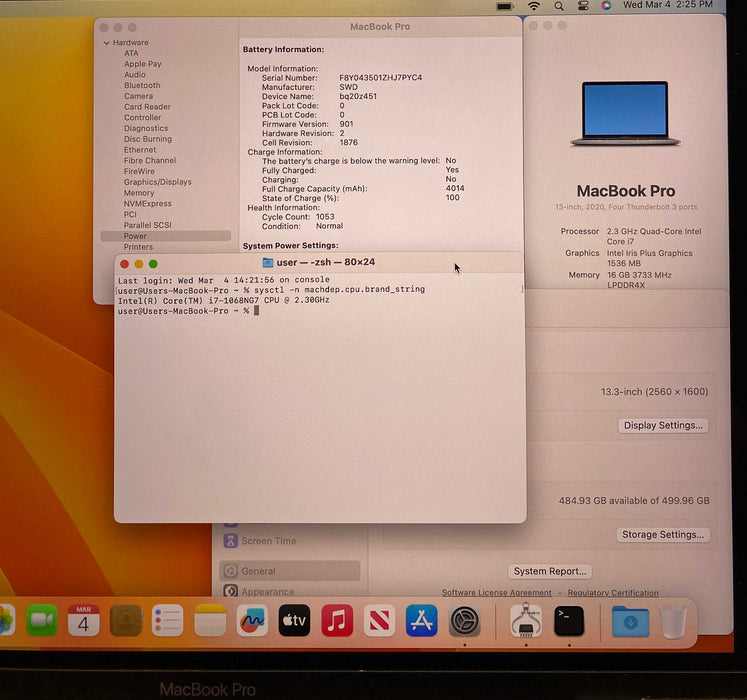Image resolution: width=747 pixels, height=700 pixels.
Task: Click the Storage Settings... button
Action: pyautogui.click(x=663, y=535)
